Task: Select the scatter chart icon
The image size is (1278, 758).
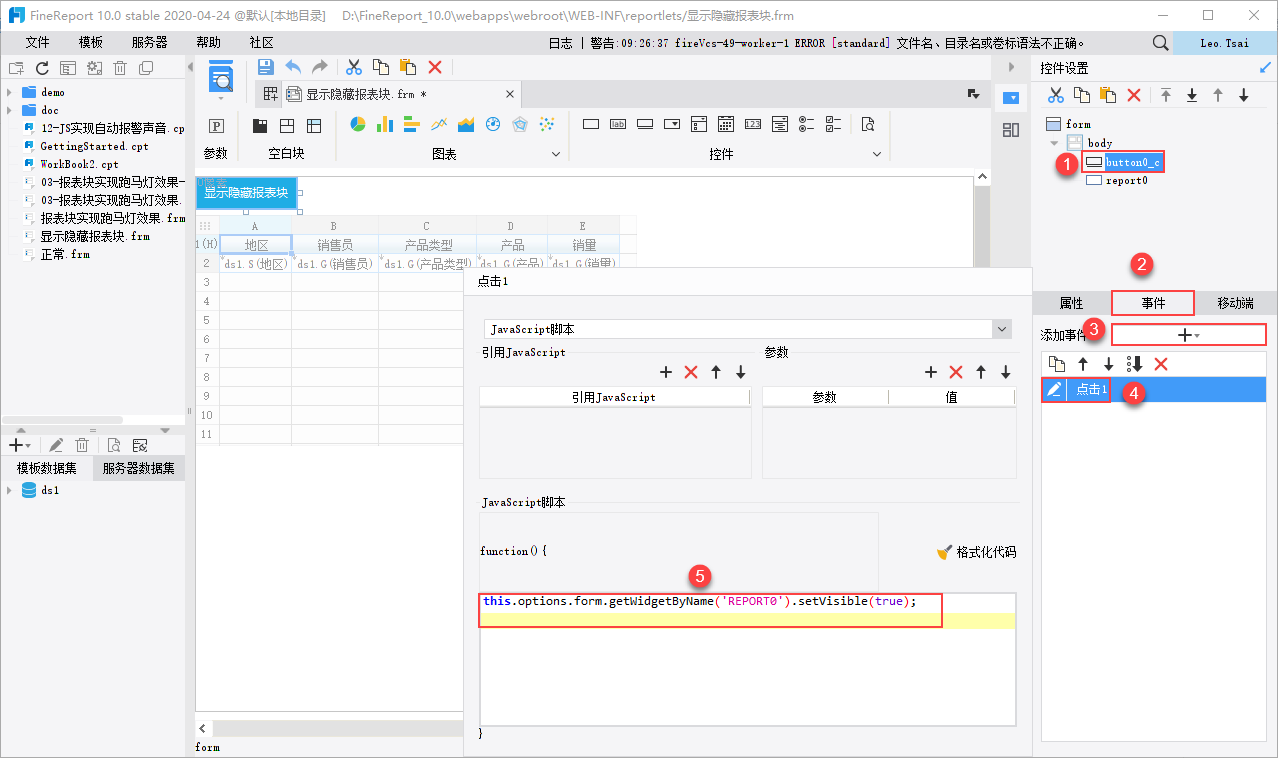Action: click(546, 124)
